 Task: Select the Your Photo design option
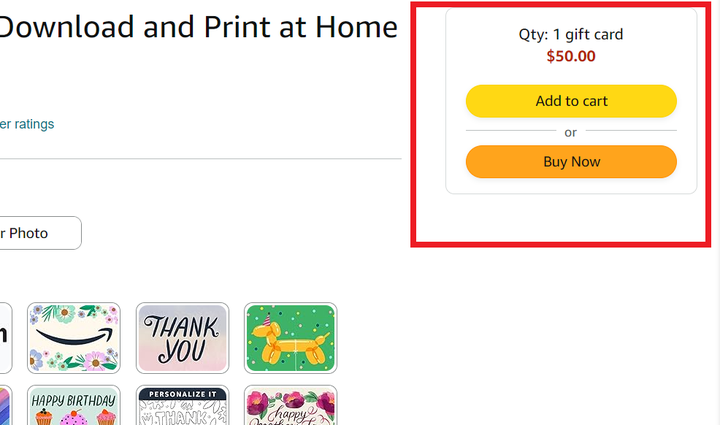tap(40, 233)
